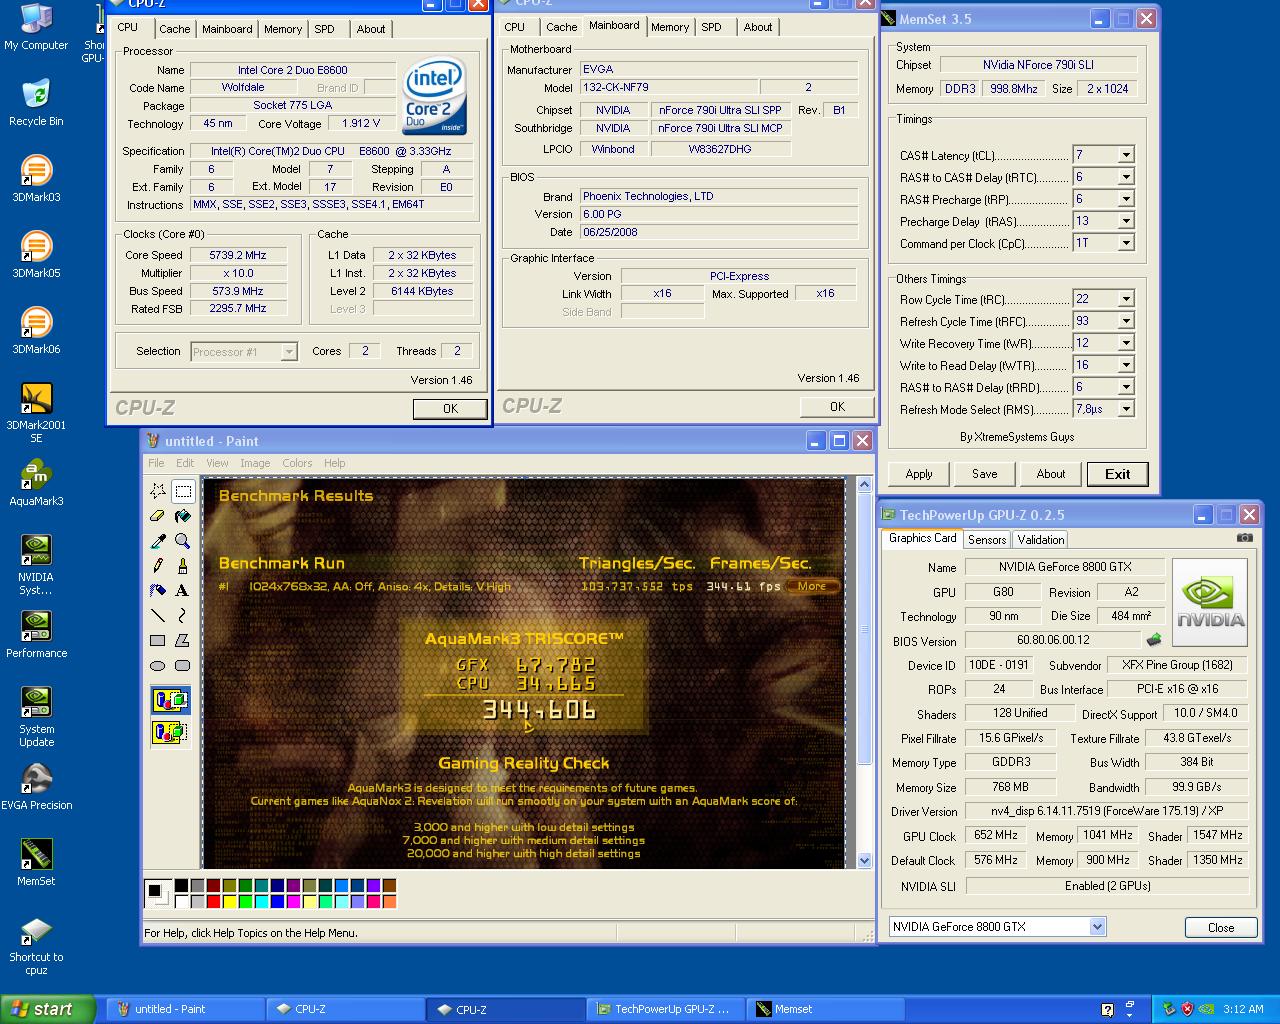Choose the Rounded Rectangle tool
Image resolution: width=1280 pixels, height=1024 pixels.
[x=183, y=665]
